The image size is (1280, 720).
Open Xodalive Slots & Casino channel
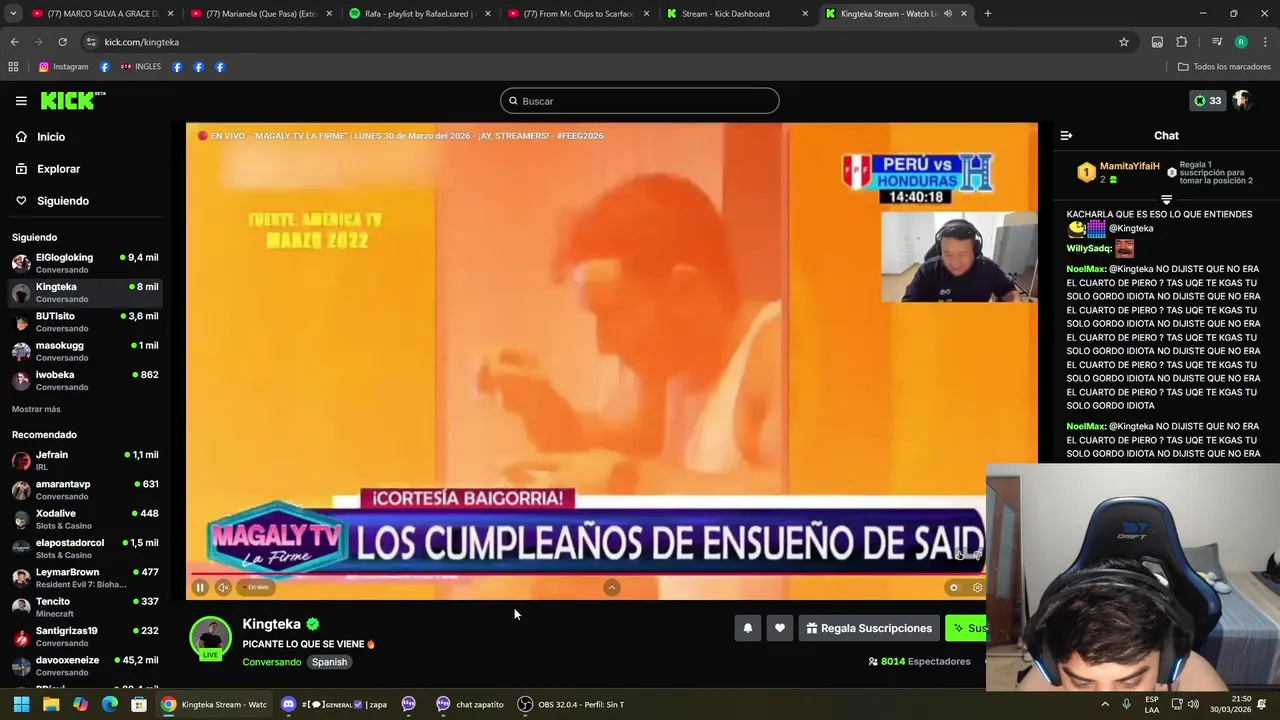click(x=85, y=519)
